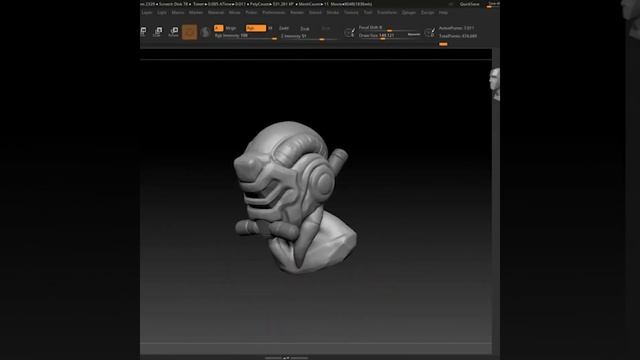Adjust the Rgb Intensity slider

coord(246,36)
